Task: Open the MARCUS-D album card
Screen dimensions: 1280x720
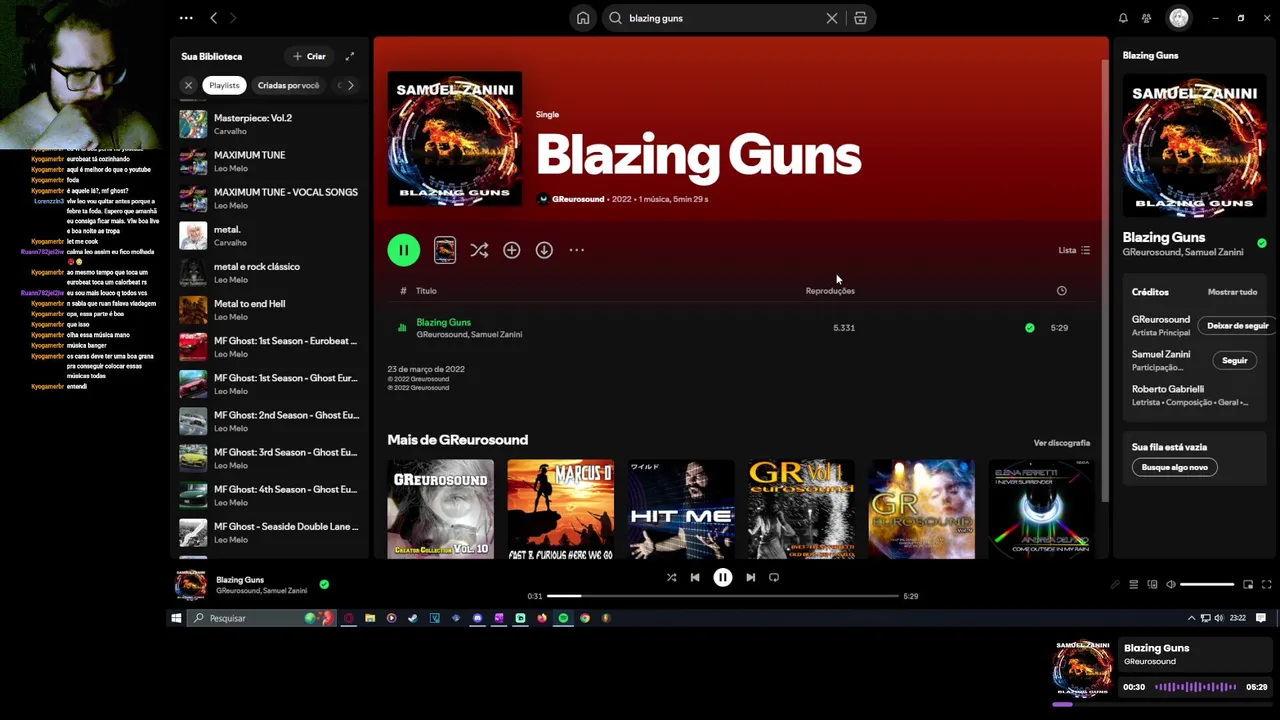Action: pos(561,509)
